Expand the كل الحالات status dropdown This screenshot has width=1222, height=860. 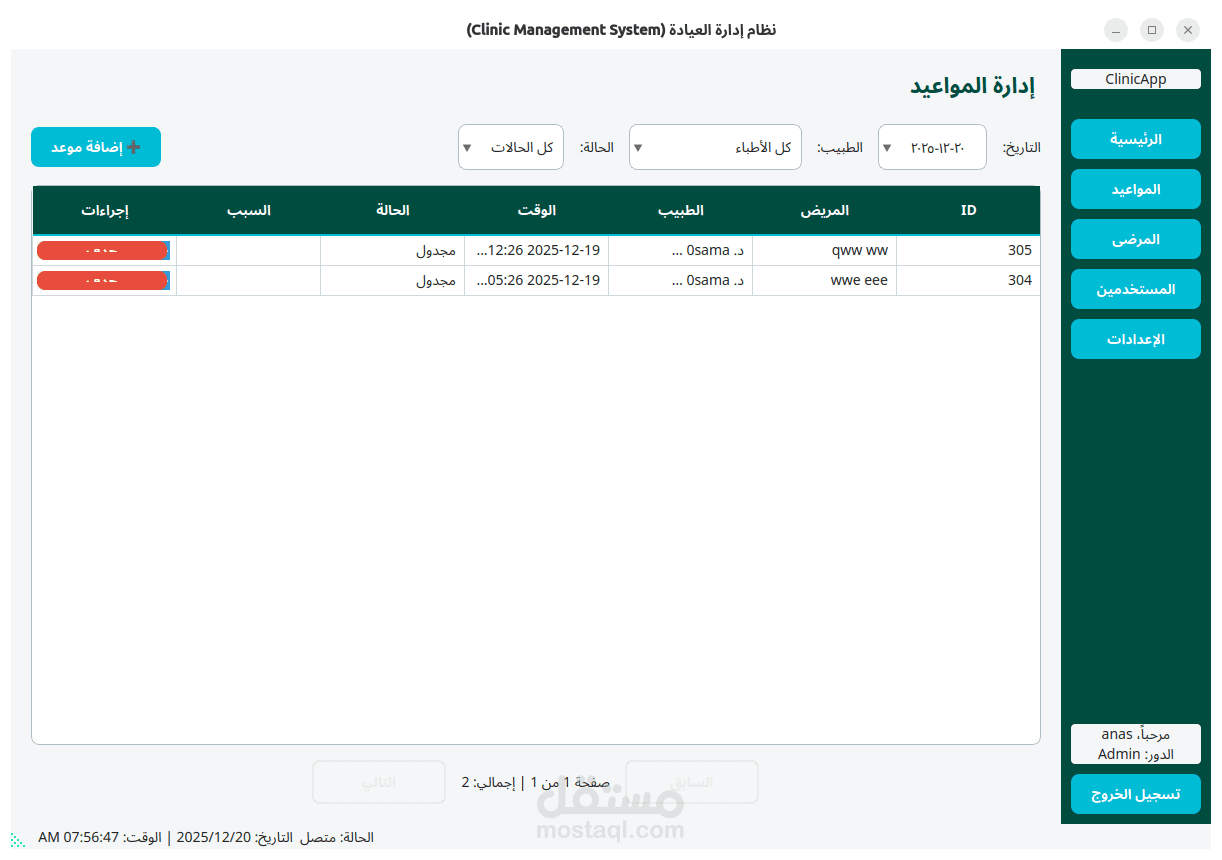[511, 147]
